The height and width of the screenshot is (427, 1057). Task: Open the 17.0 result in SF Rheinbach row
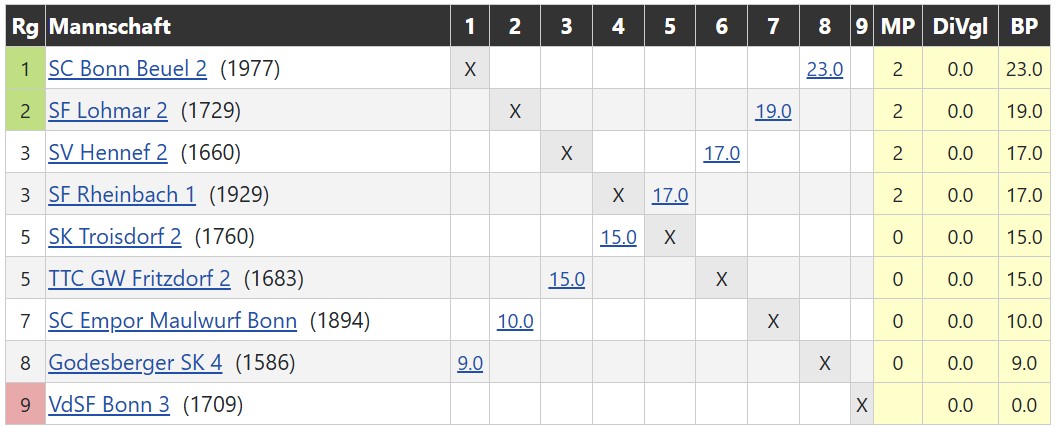[670, 195]
